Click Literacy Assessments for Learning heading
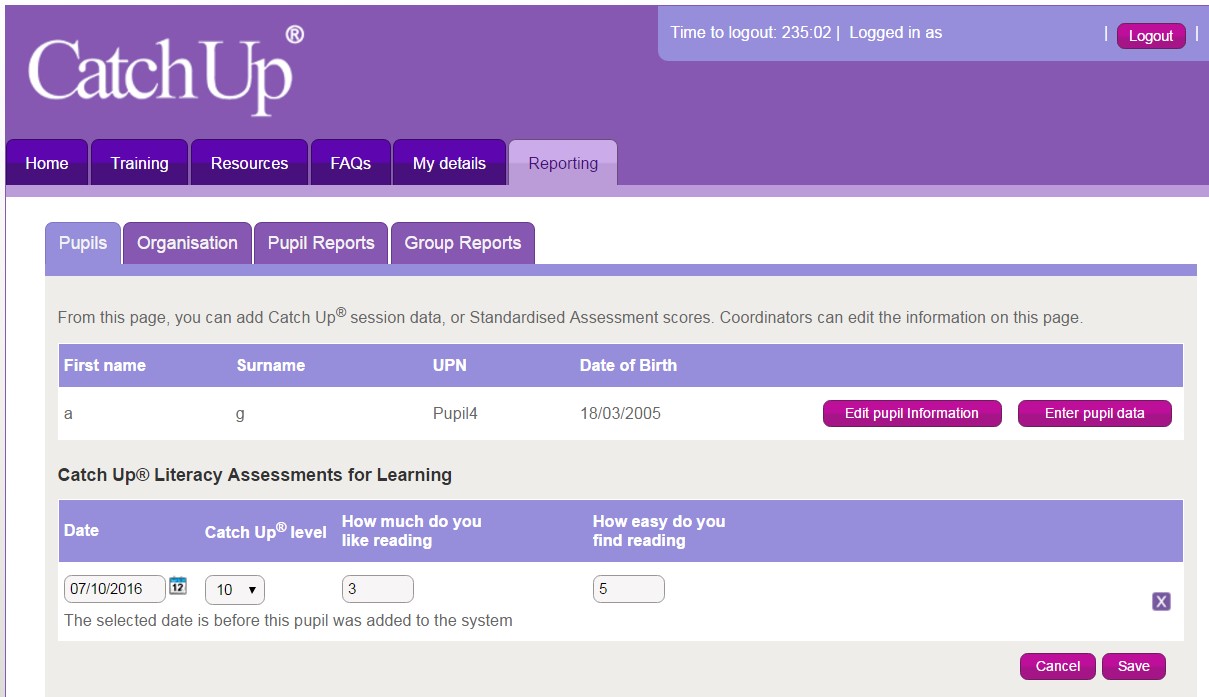The height and width of the screenshot is (697, 1209). 255,475
